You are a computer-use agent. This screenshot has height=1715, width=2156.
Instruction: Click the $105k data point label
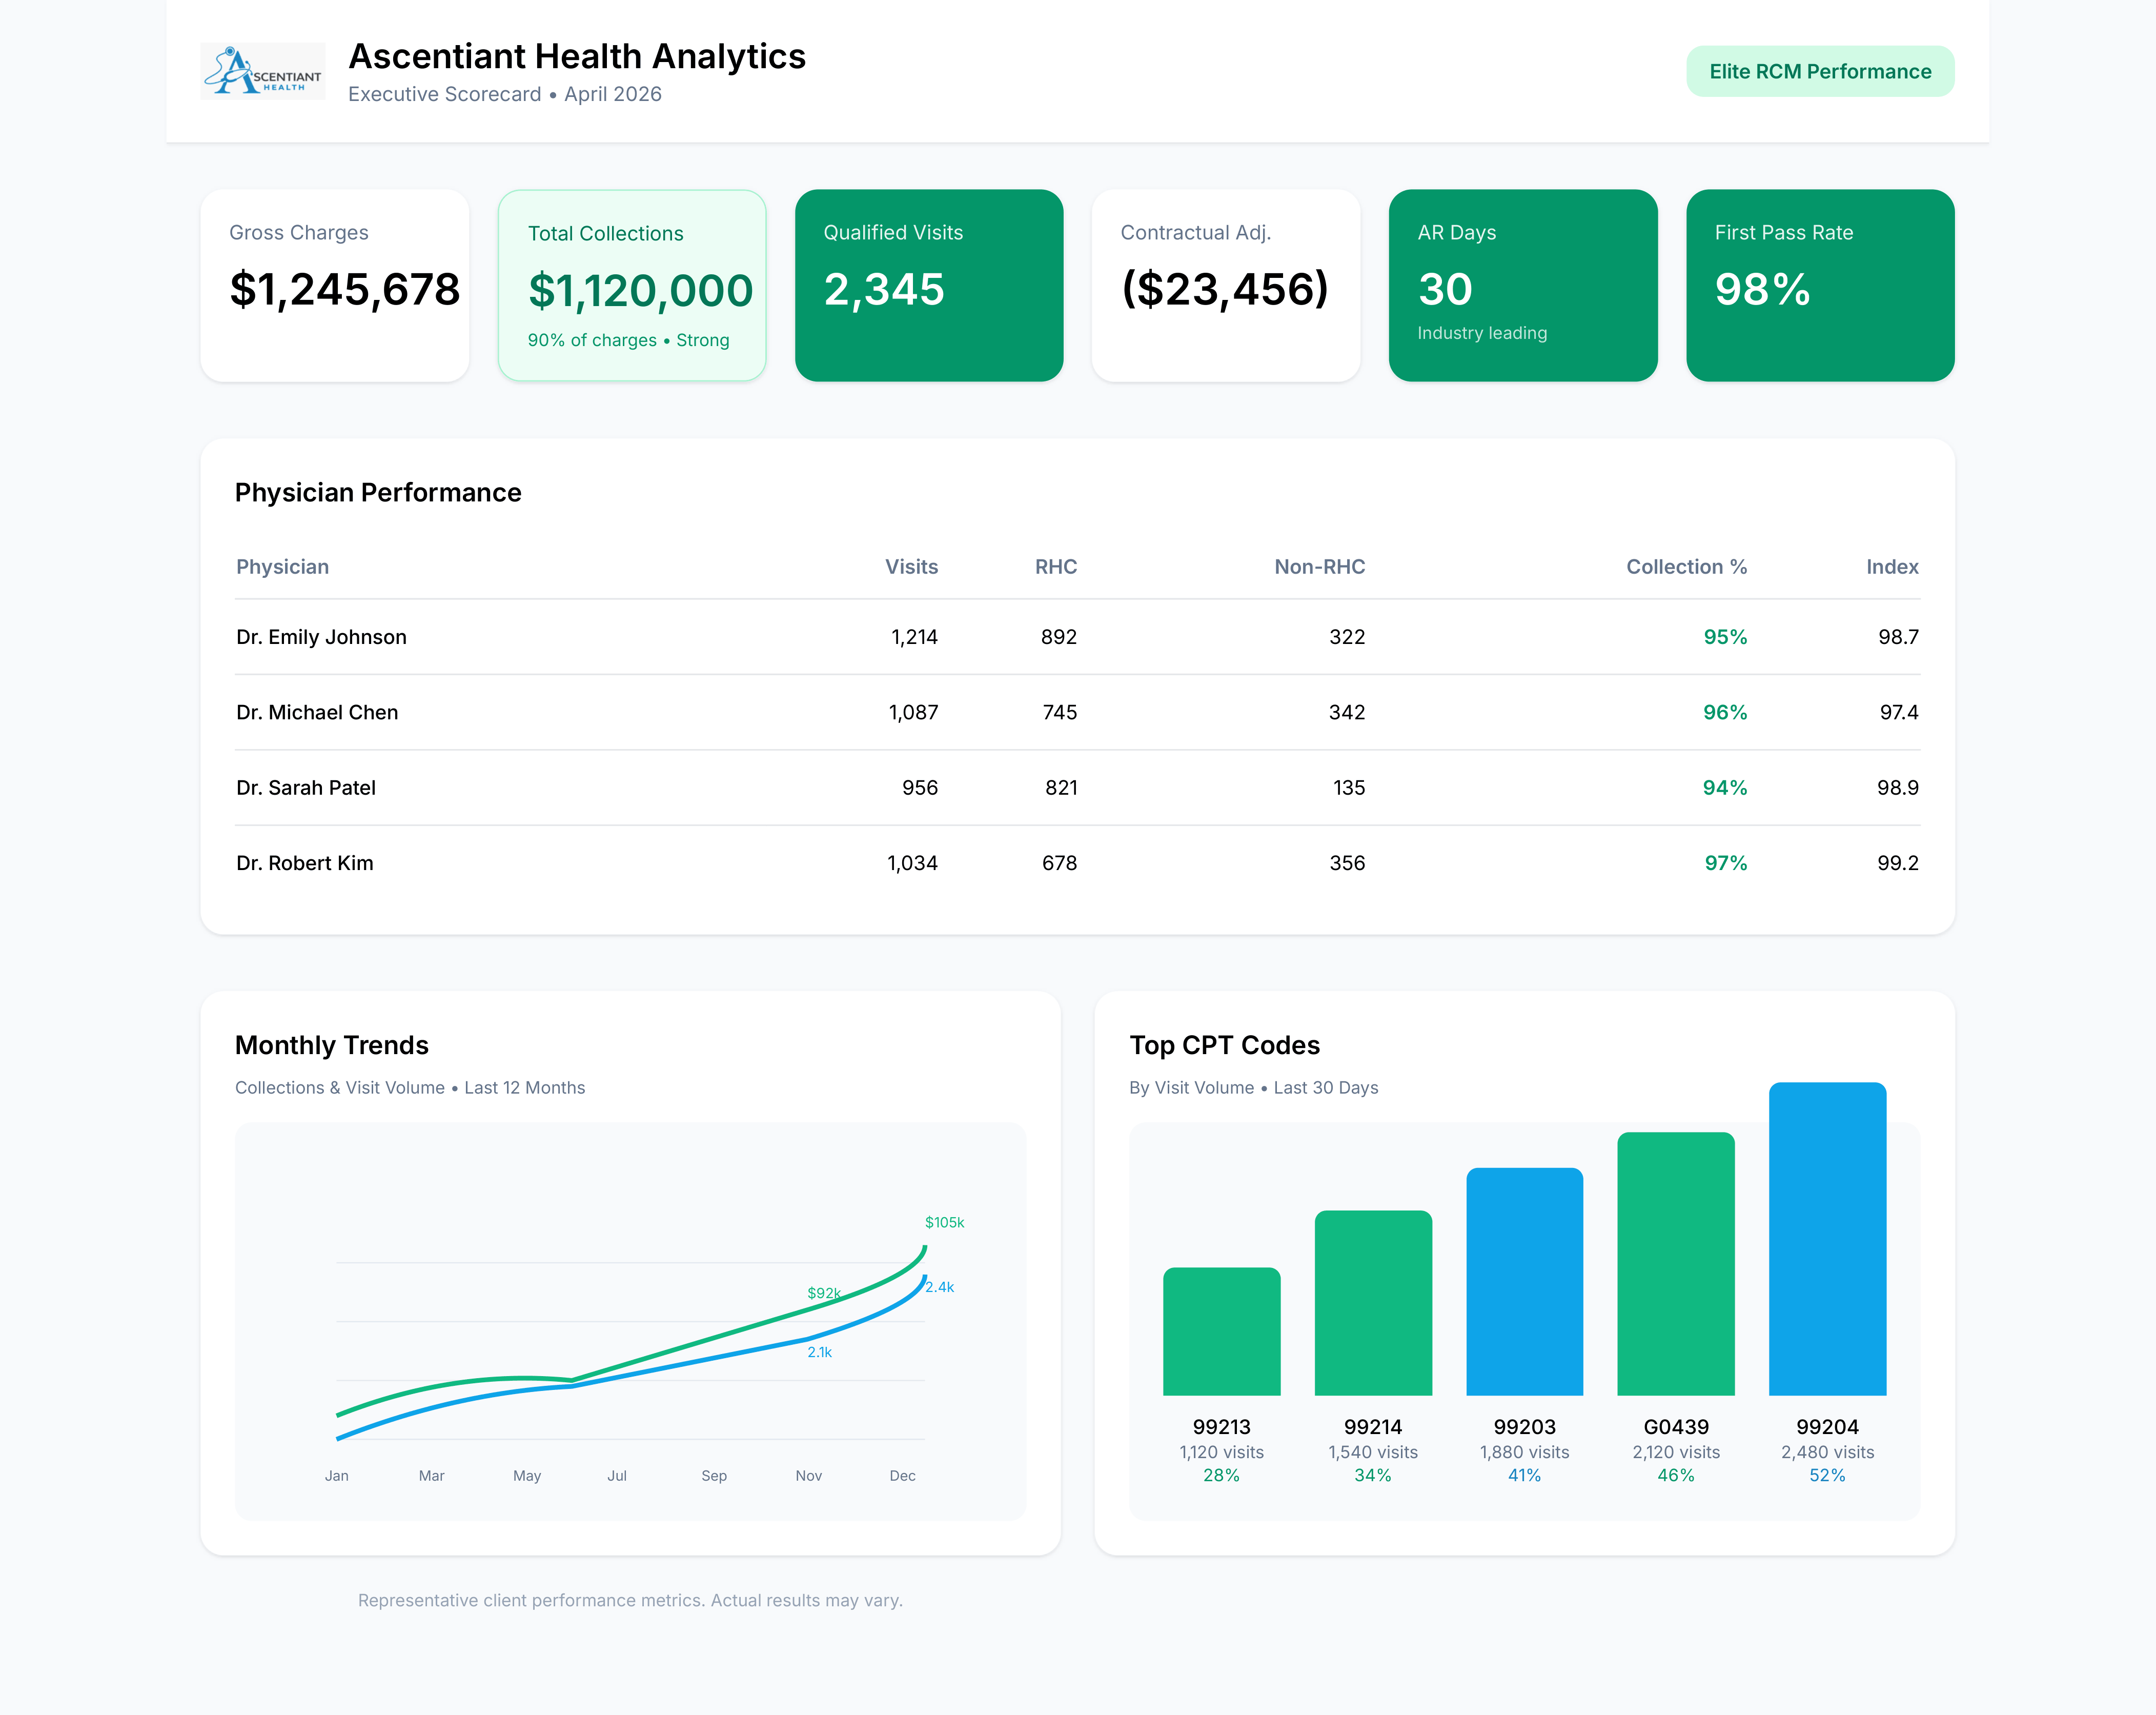tap(944, 1221)
